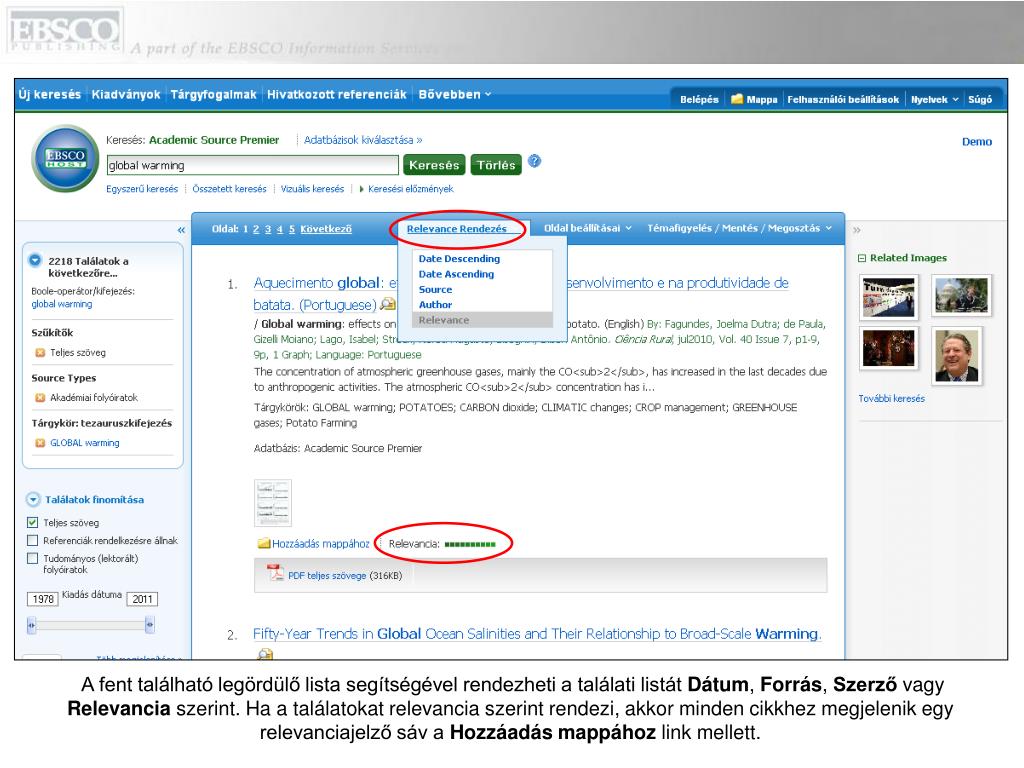Click the folder icon by Hozzáadás mappához
Screen dimensions: 1024x768
pyautogui.click(x=264, y=543)
